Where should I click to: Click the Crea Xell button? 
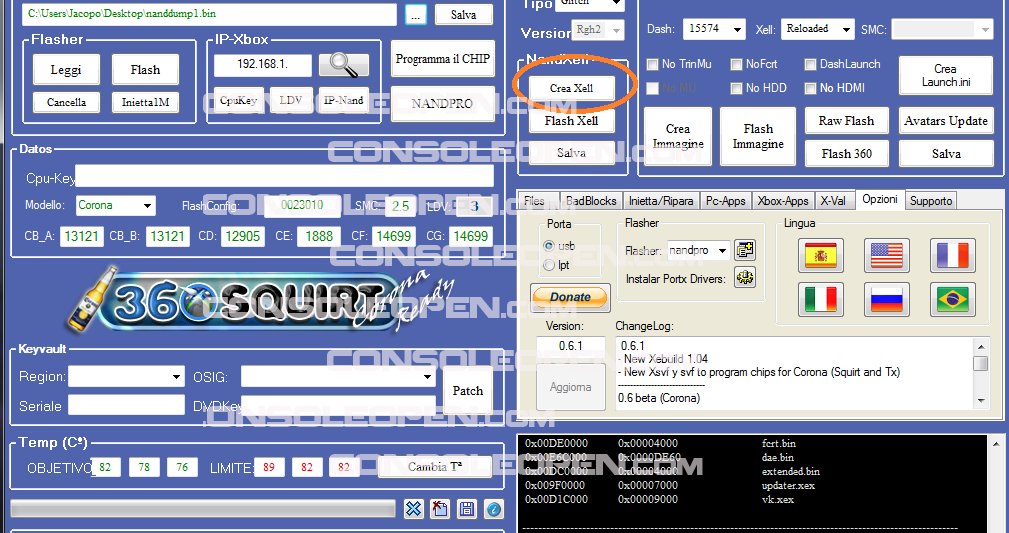pos(571,88)
